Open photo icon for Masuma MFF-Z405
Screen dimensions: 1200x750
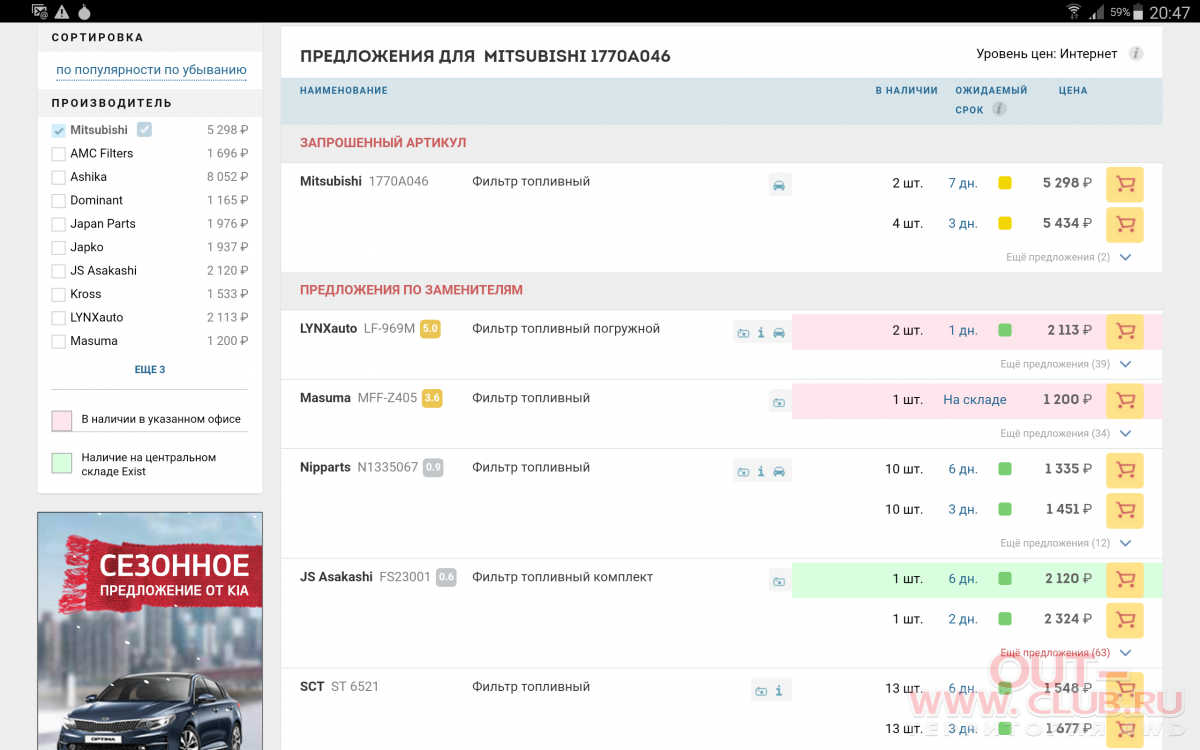[779, 402]
